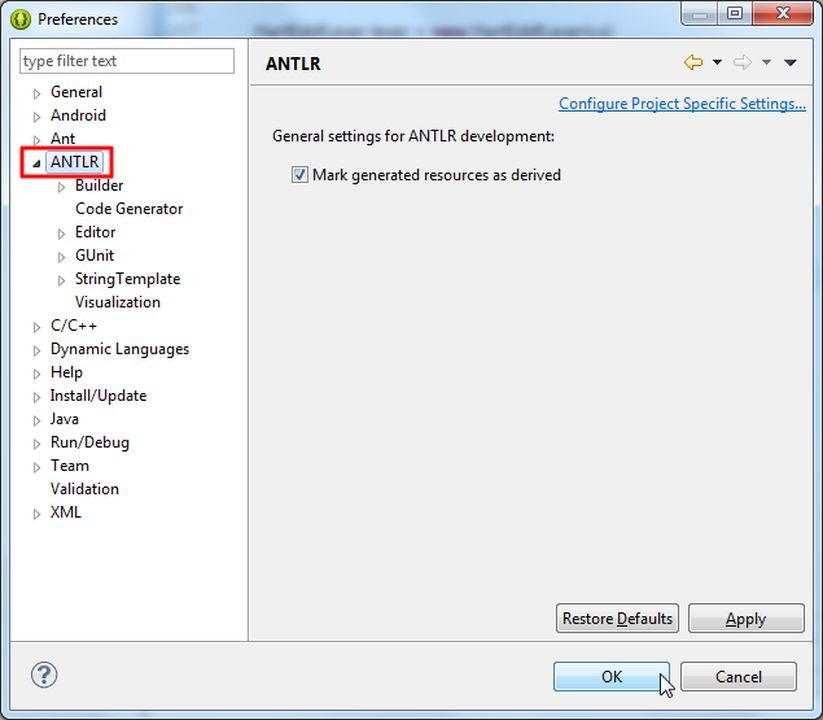The width and height of the screenshot is (823, 720).
Task: Open Configure Project Specific Settings link
Action: (x=682, y=103)
